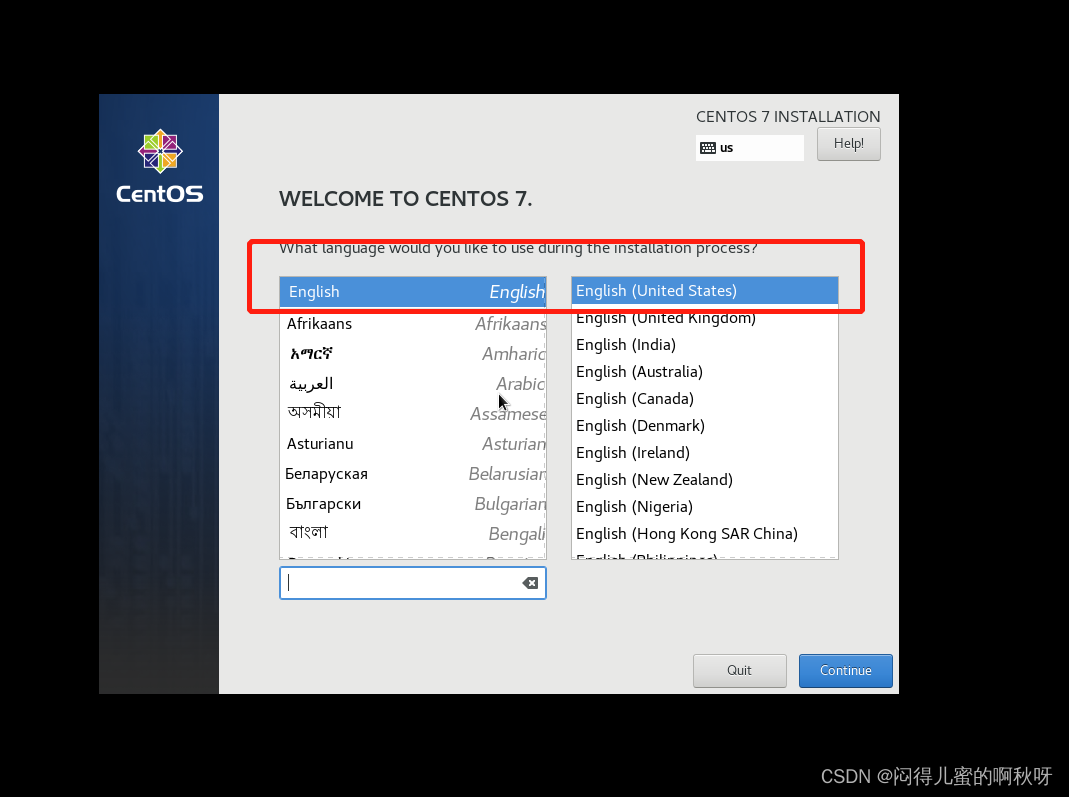Select the Arabic language row
Image resolution: width=1069 pixels, height=797 pixels.
412,384
